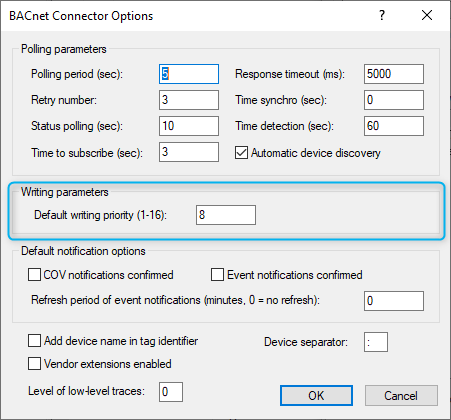Close the BACnet Connector Options dialog
Image resolution: width=451 pixels, height=420 pixels.
point(427,15)
